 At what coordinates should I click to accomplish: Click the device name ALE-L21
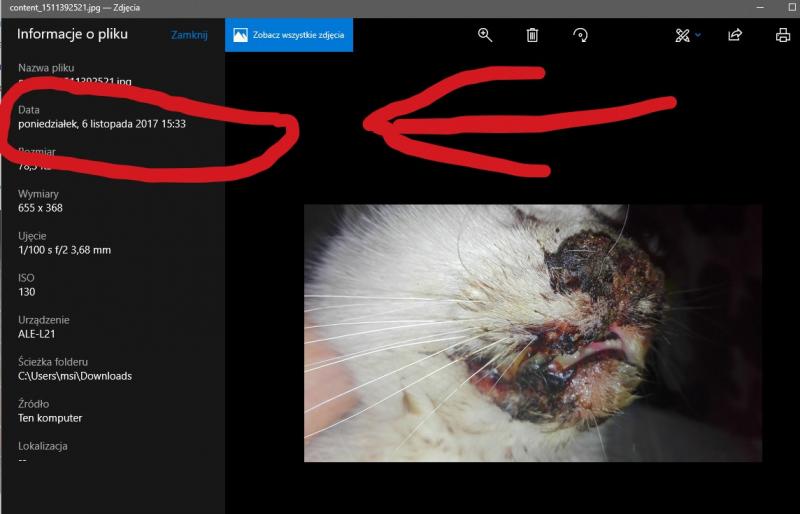click(x=38, y=334)
